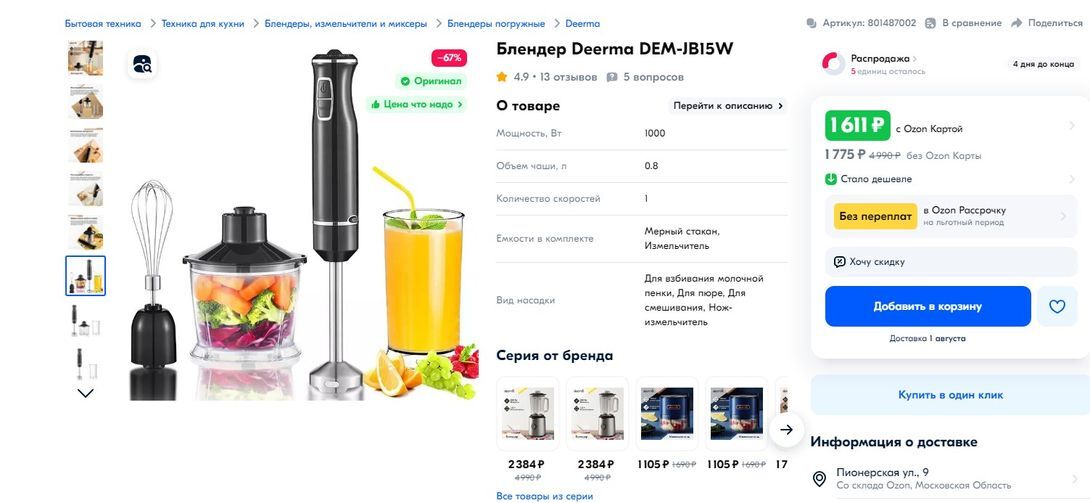
Task: Go to the Блендеры погружные breadcrumb
Action: coord(496,24)
